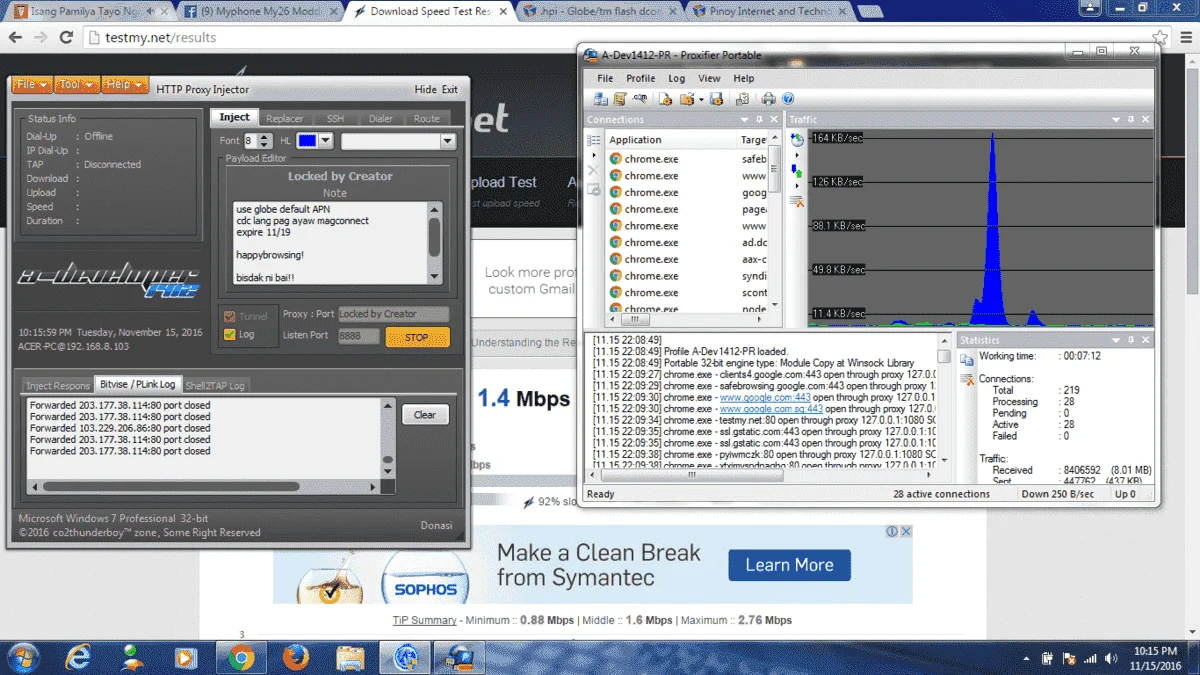The width and height of the screenshot is (1200, 675).
Task: Open the Connections pane dropdown arrow
Action: pyautogui.click(x=744, y=120)
